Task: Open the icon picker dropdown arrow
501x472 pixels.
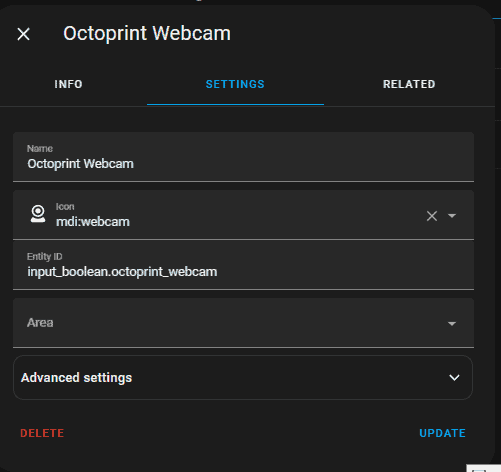Action: 452,216
